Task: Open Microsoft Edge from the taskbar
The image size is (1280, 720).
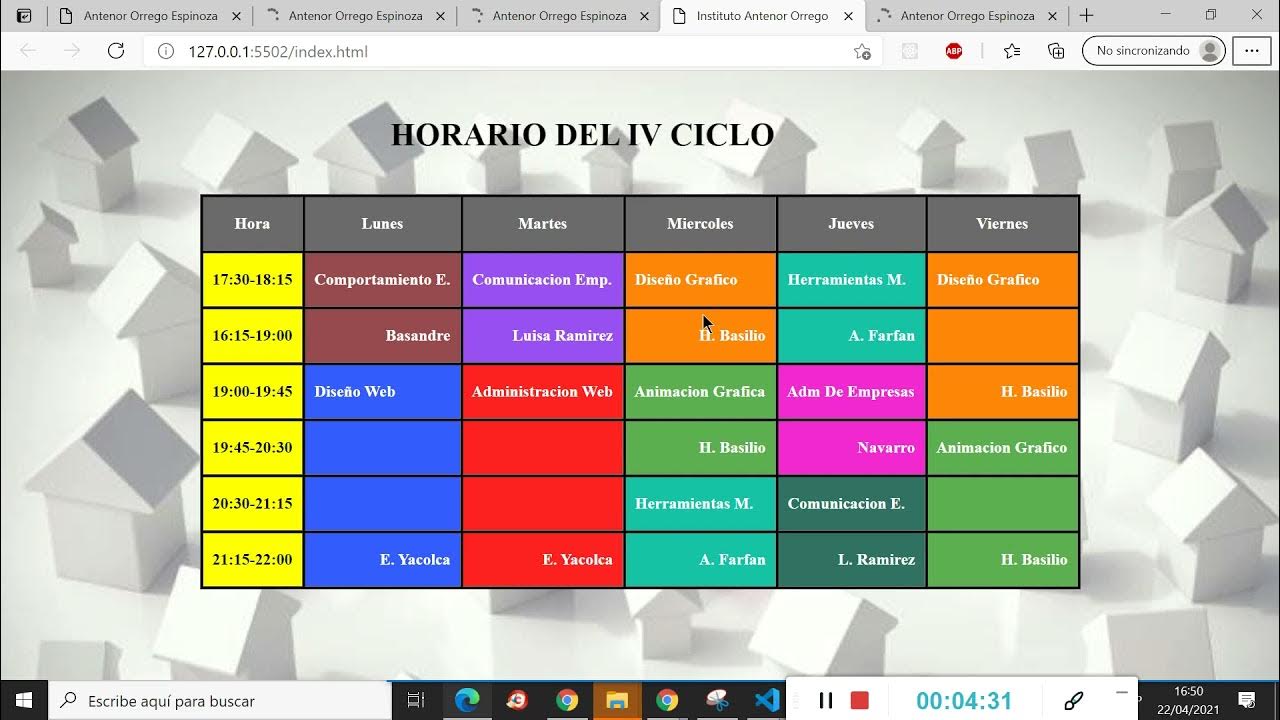Action: click(x=467, y=700)
